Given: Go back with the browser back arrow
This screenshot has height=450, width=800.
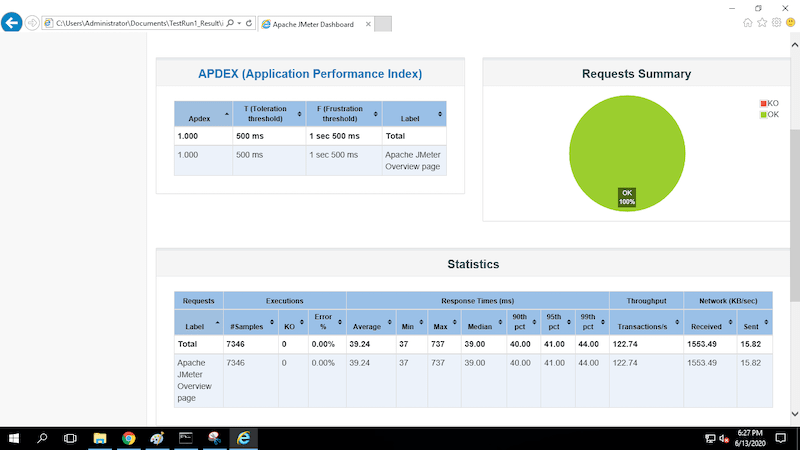Looking at the screenshot, I should pyautogui.click(x=11, y=22).
